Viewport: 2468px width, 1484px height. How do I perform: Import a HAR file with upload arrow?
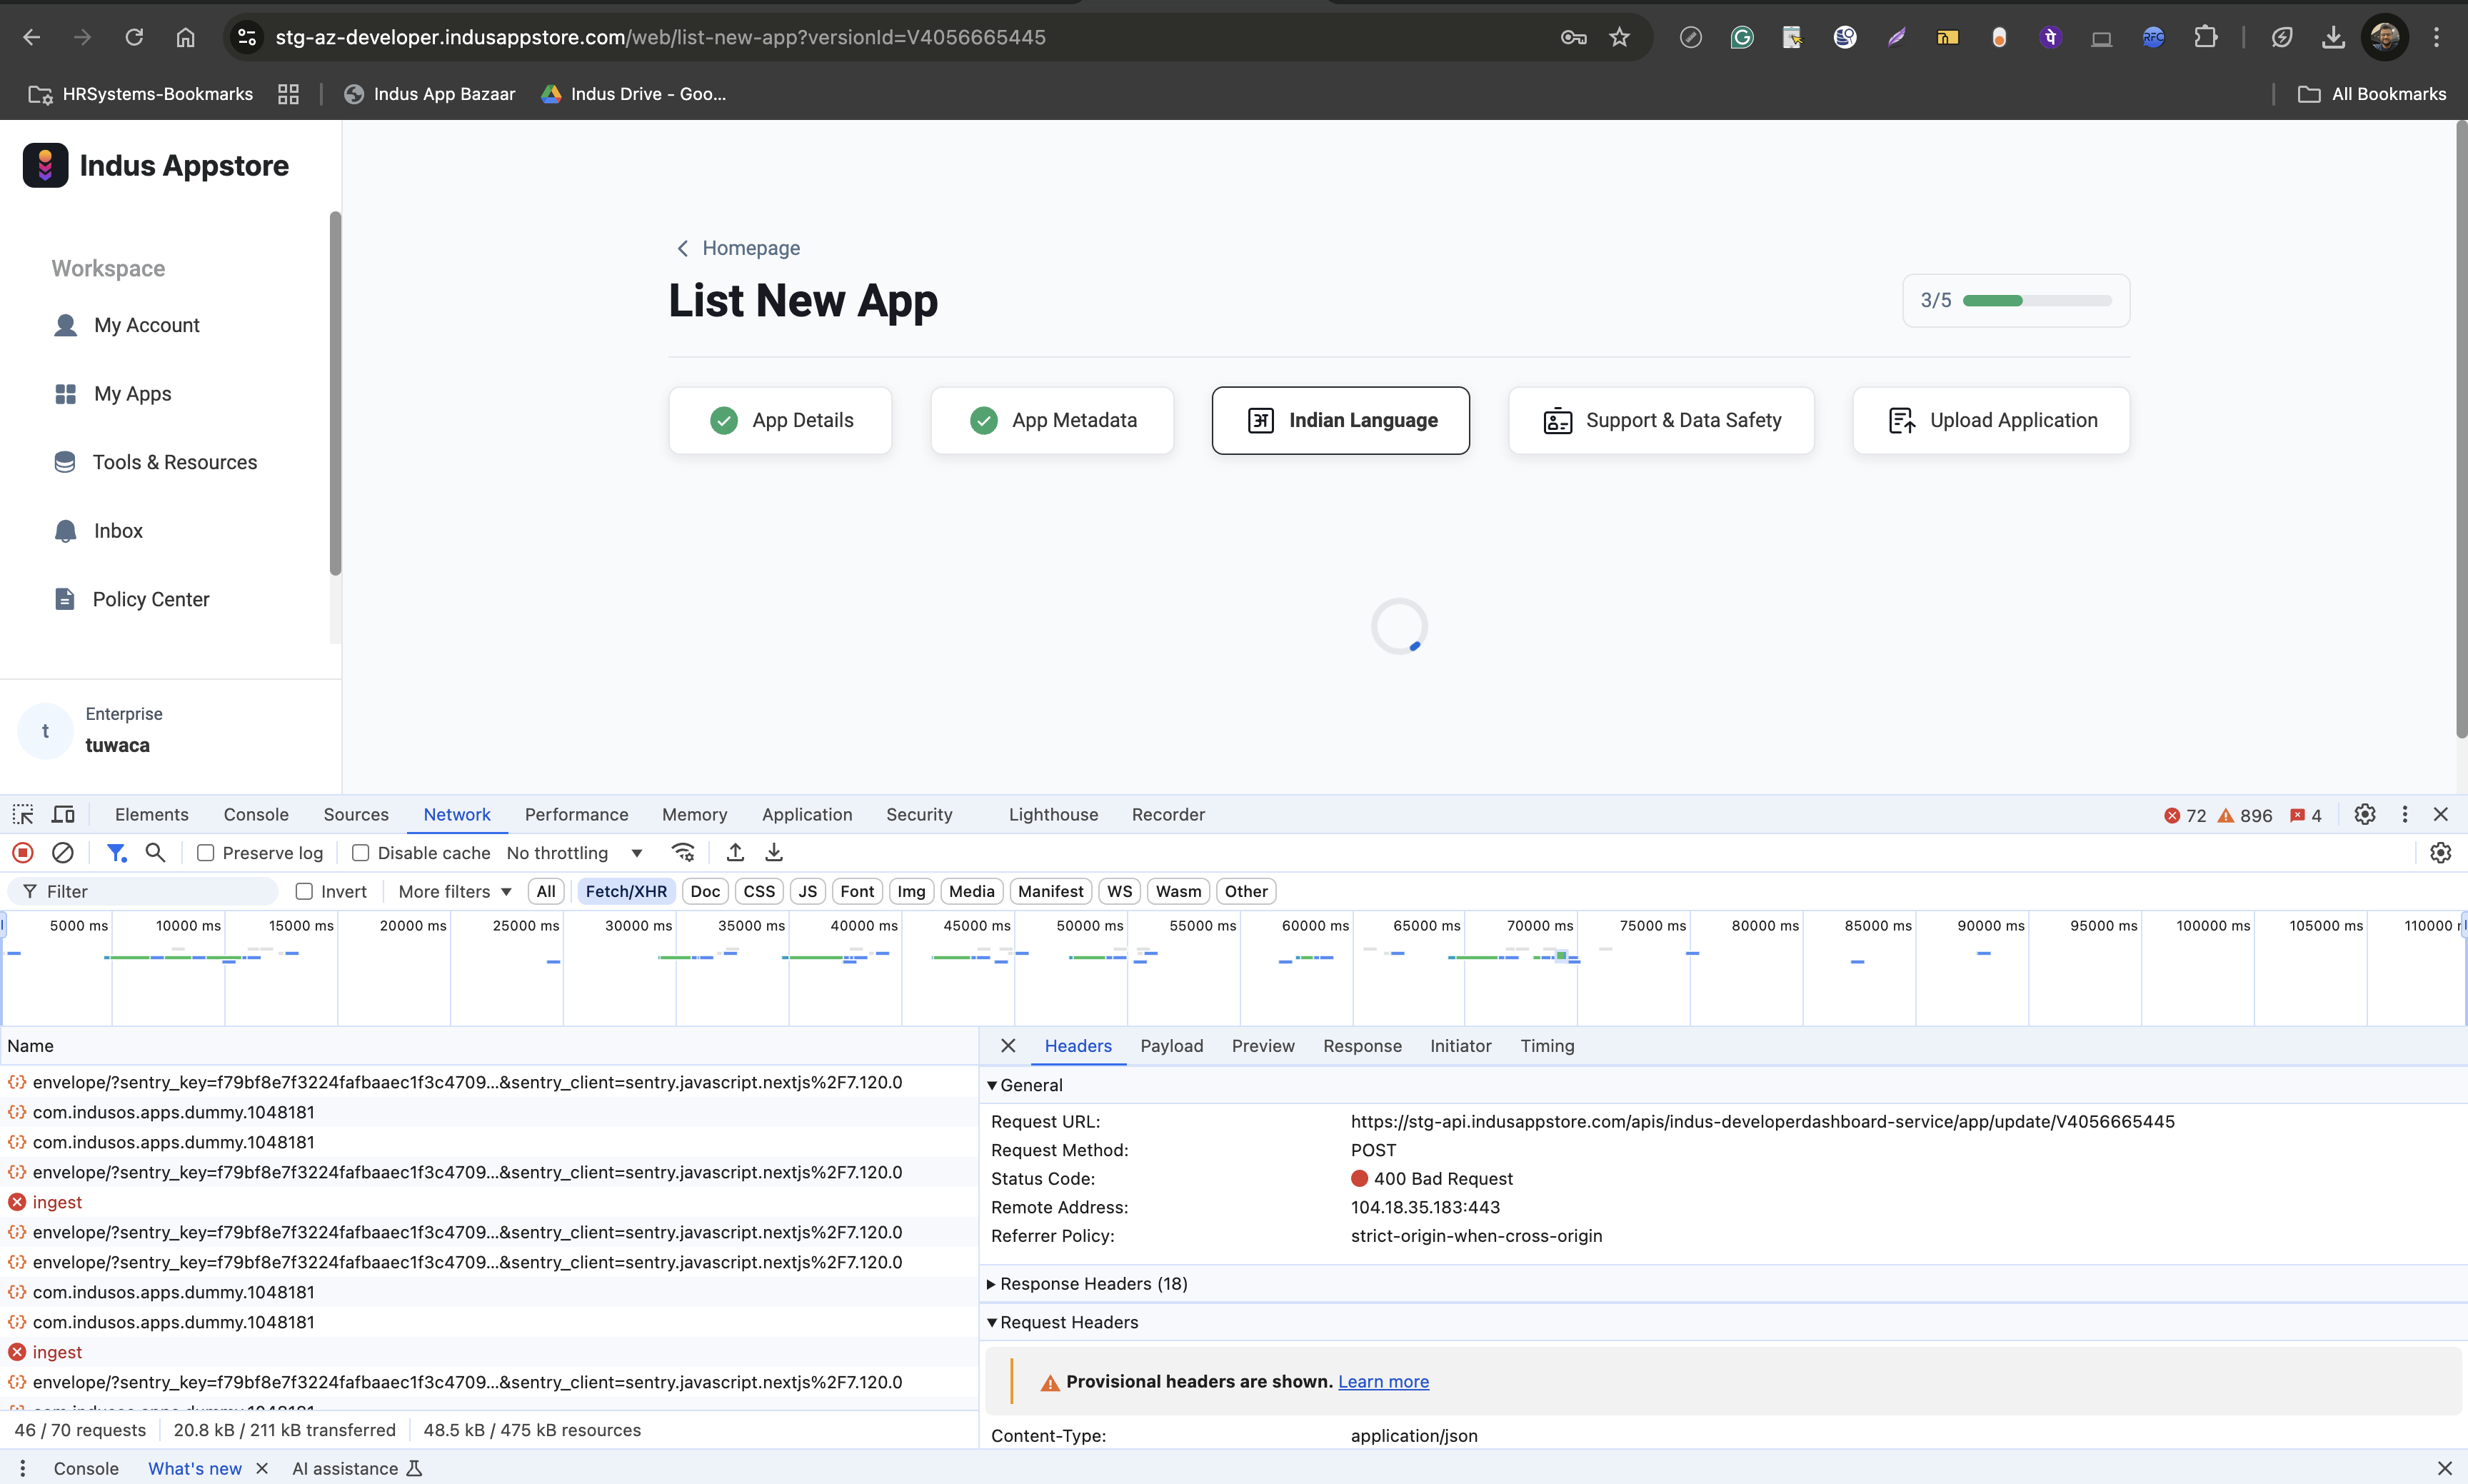(x=735, y=852)
